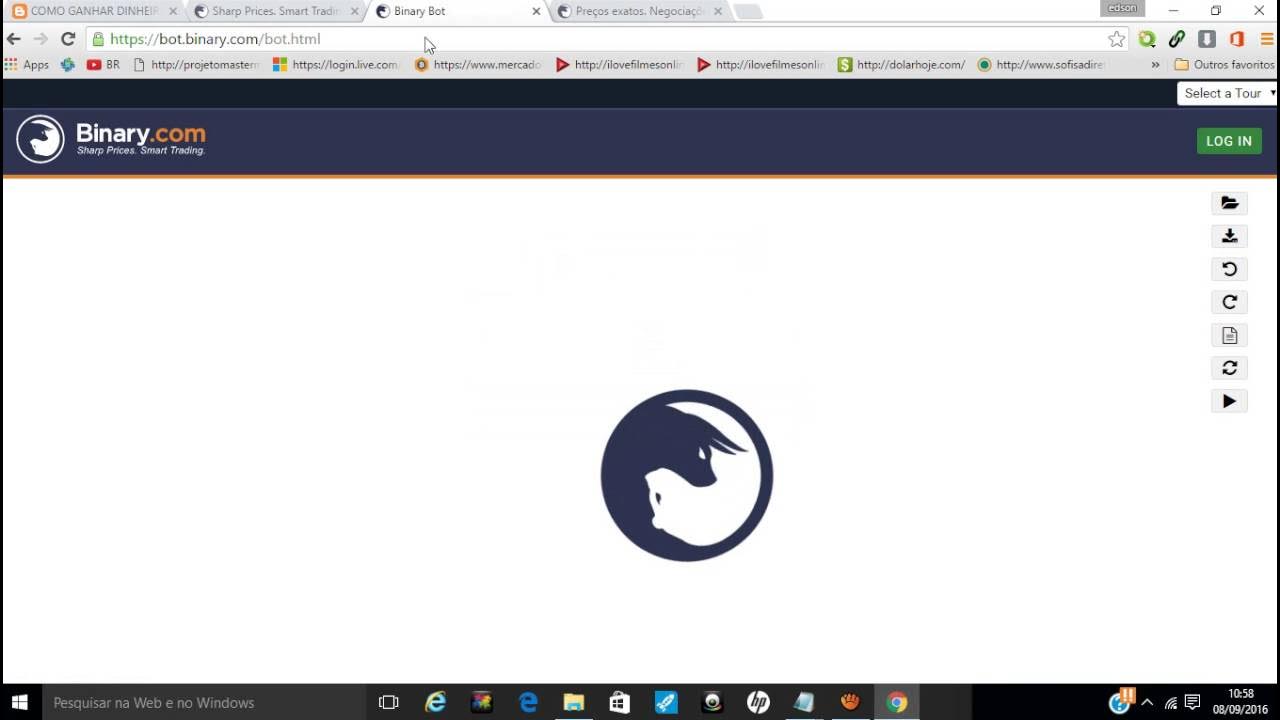Expand the bookmarks overflow chevron

click(1155, 65)
